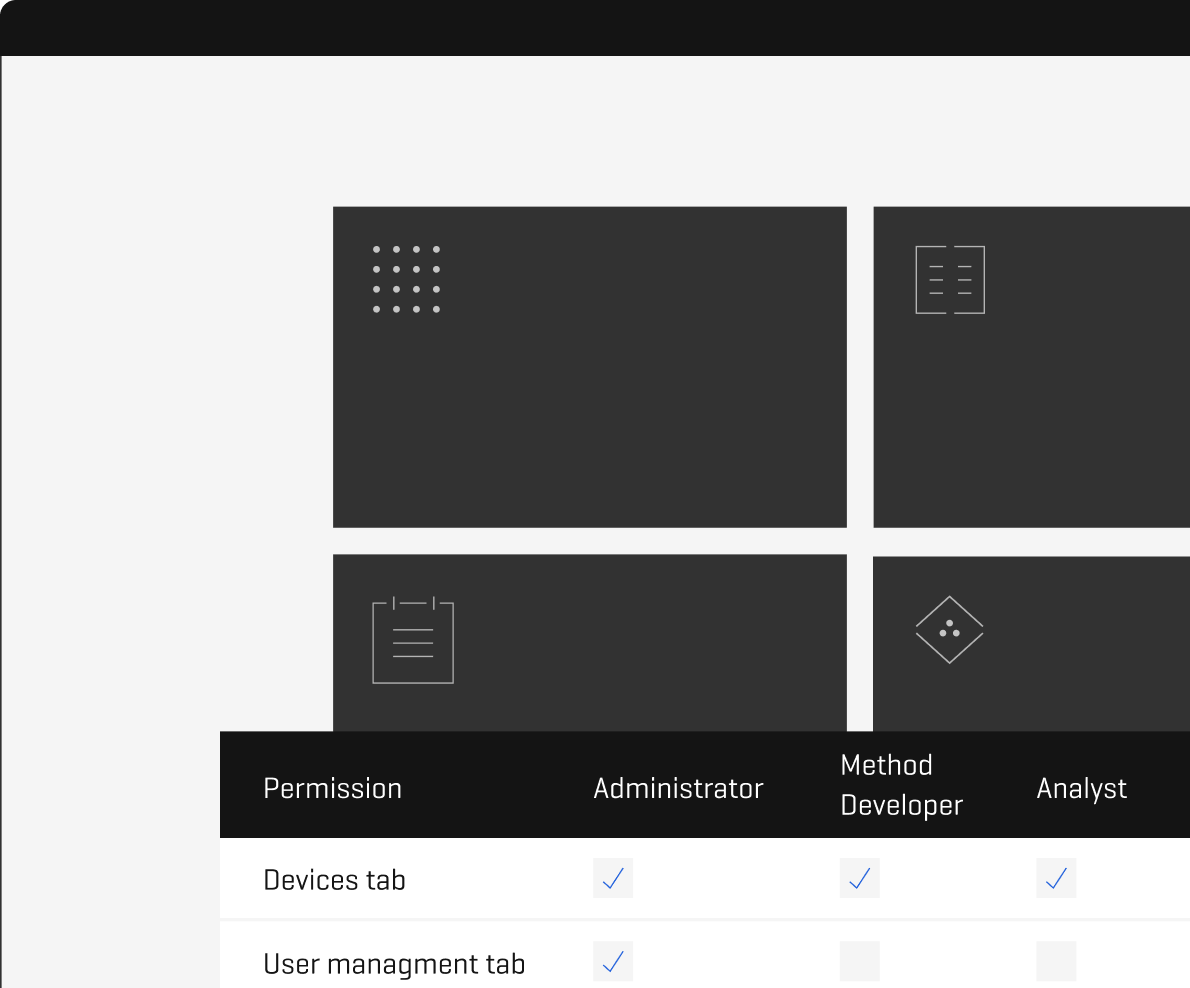The image size is (1190, 988).
Task: Uncheck User managment tab for Administrator
Action: click(612, 961)
